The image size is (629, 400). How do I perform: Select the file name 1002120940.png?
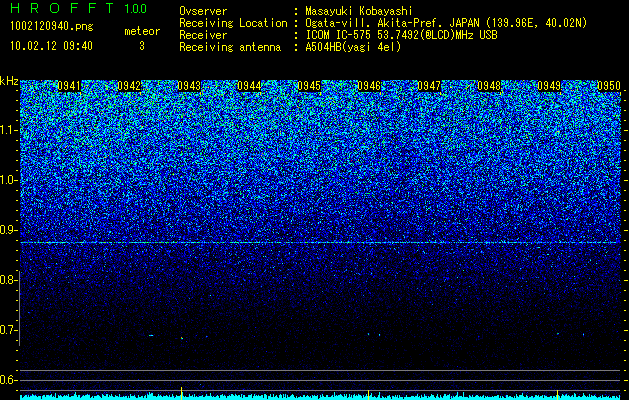(x=51, y=27)
